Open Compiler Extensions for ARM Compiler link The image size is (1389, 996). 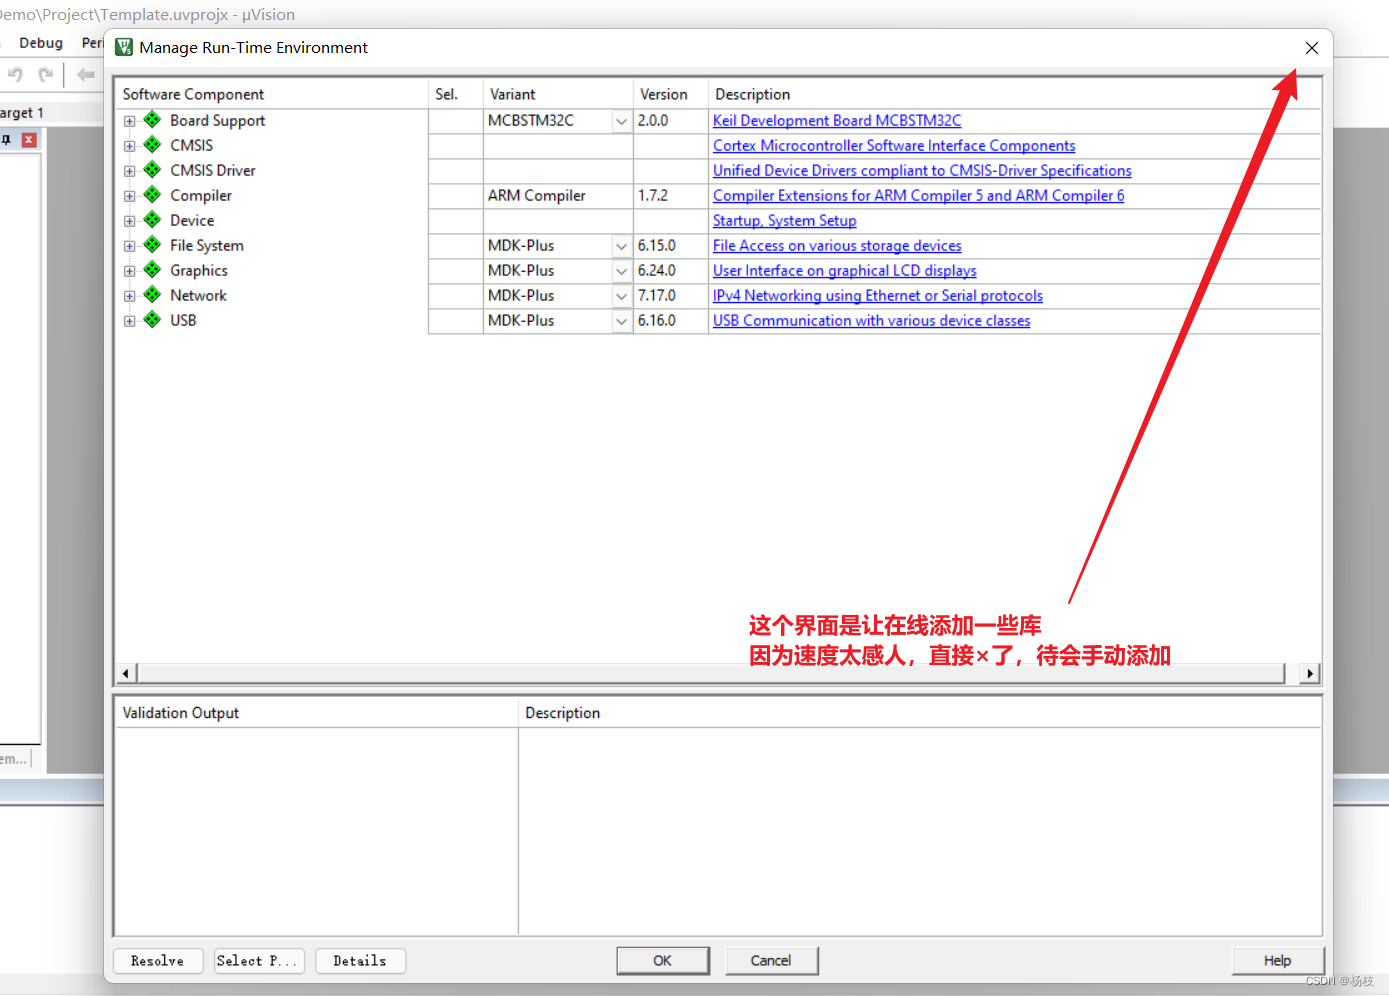coord(918,195)
